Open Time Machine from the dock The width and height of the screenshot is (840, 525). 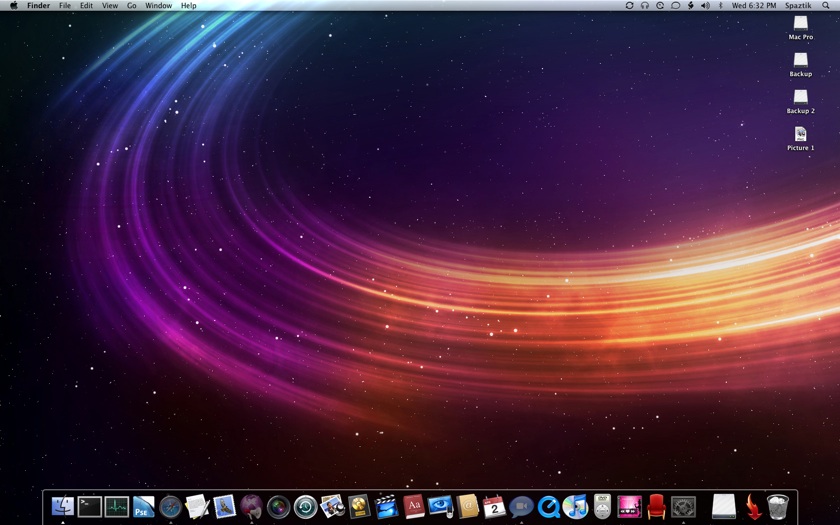(x=305, y=507)
